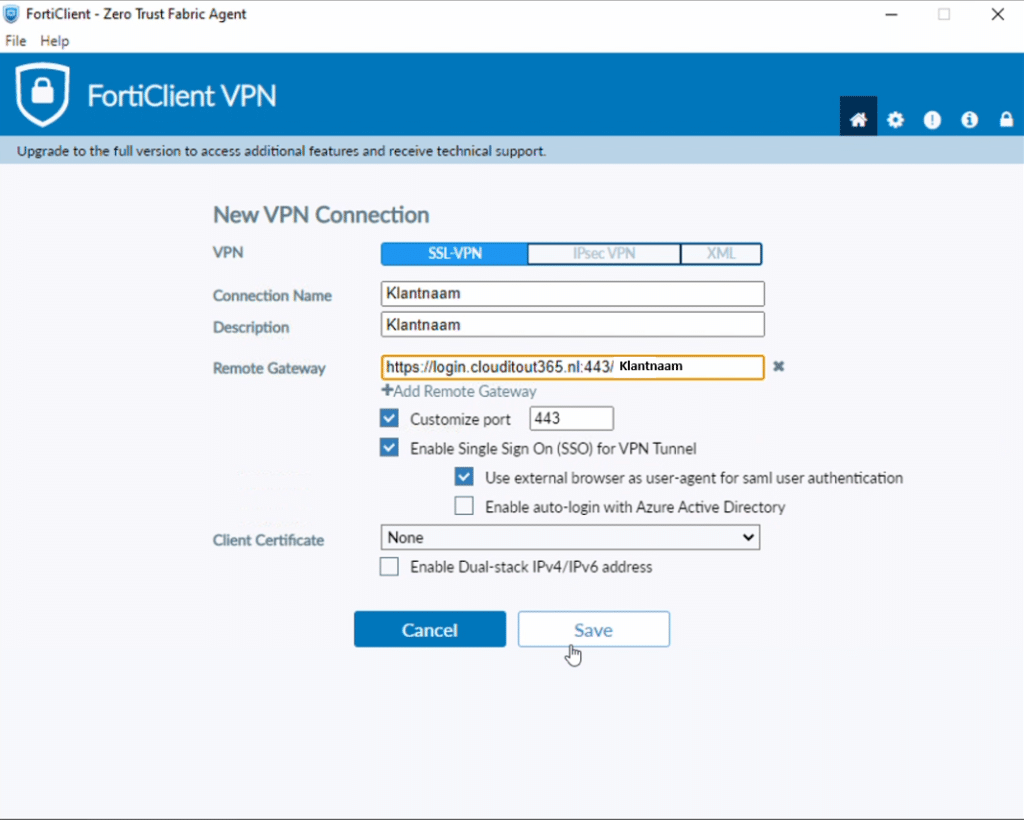This screenshot has width=1024, height=820.
Task: Switch to the XML tab
Action: pyautogui.click(x=721, y=253)
